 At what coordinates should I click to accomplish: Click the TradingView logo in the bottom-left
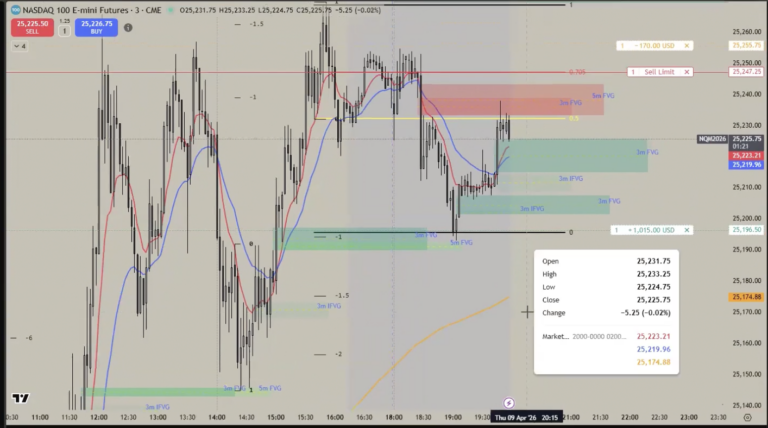[21, 398]
